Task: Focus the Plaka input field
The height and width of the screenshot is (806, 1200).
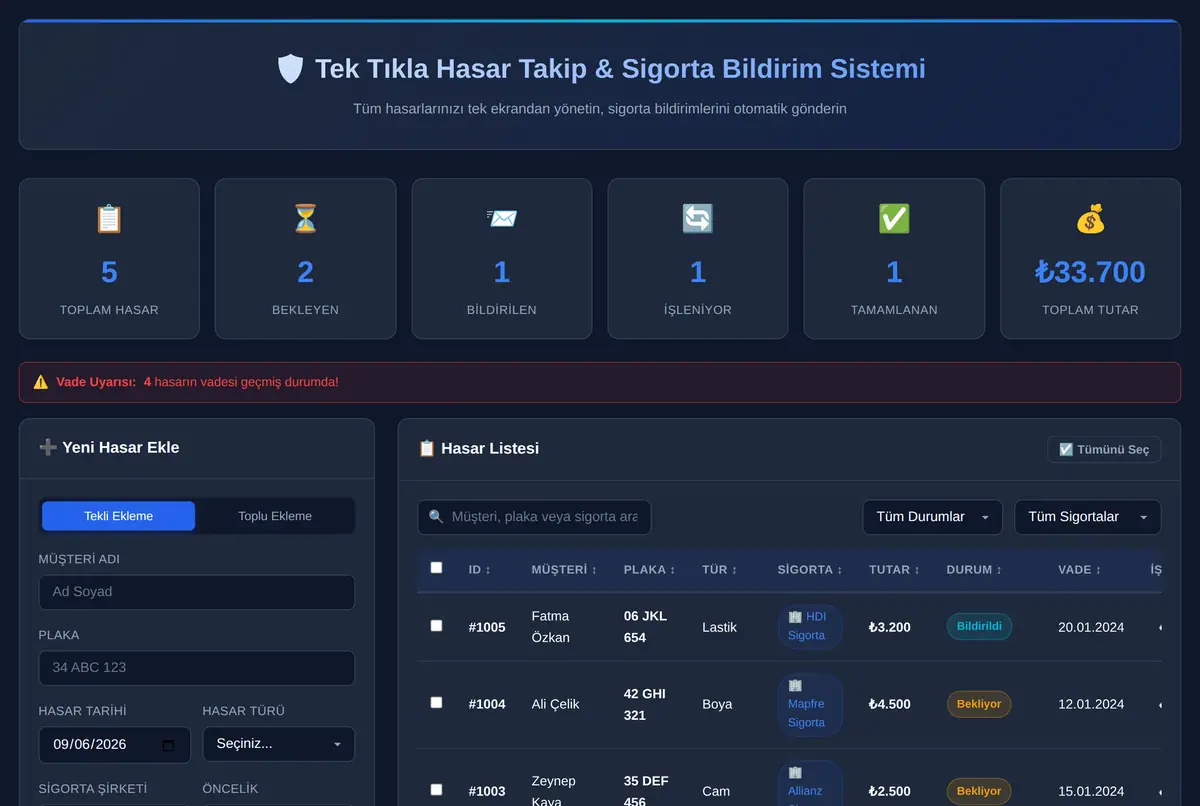Action: [197, 668]
